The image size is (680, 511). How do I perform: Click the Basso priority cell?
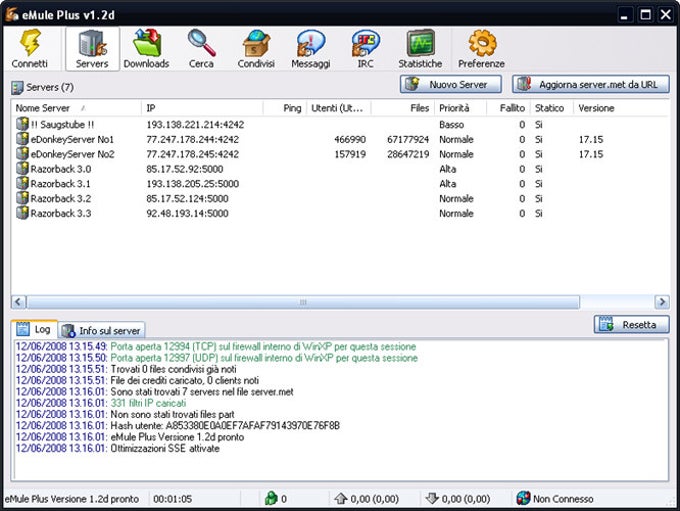(451, 124)
